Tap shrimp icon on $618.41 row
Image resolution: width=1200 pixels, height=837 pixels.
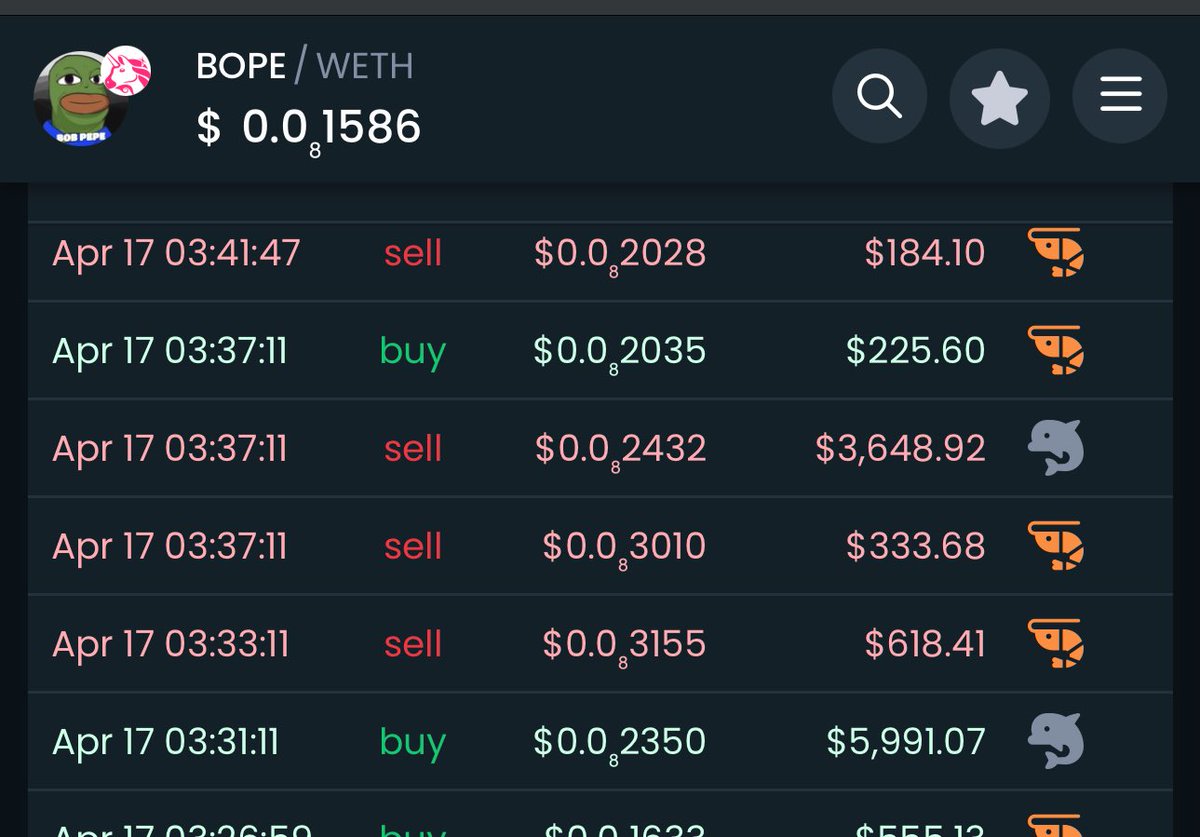point(1056,643)
